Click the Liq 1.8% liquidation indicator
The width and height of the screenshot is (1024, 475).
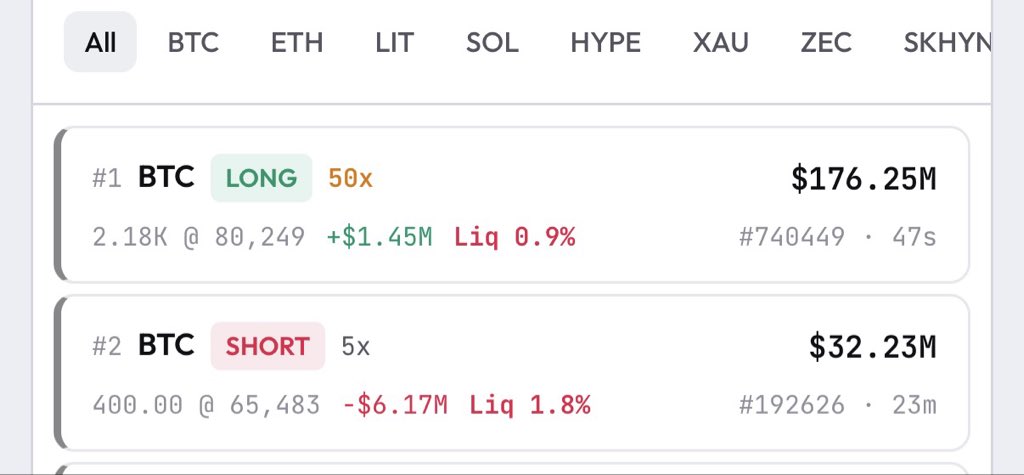[530, 405]
